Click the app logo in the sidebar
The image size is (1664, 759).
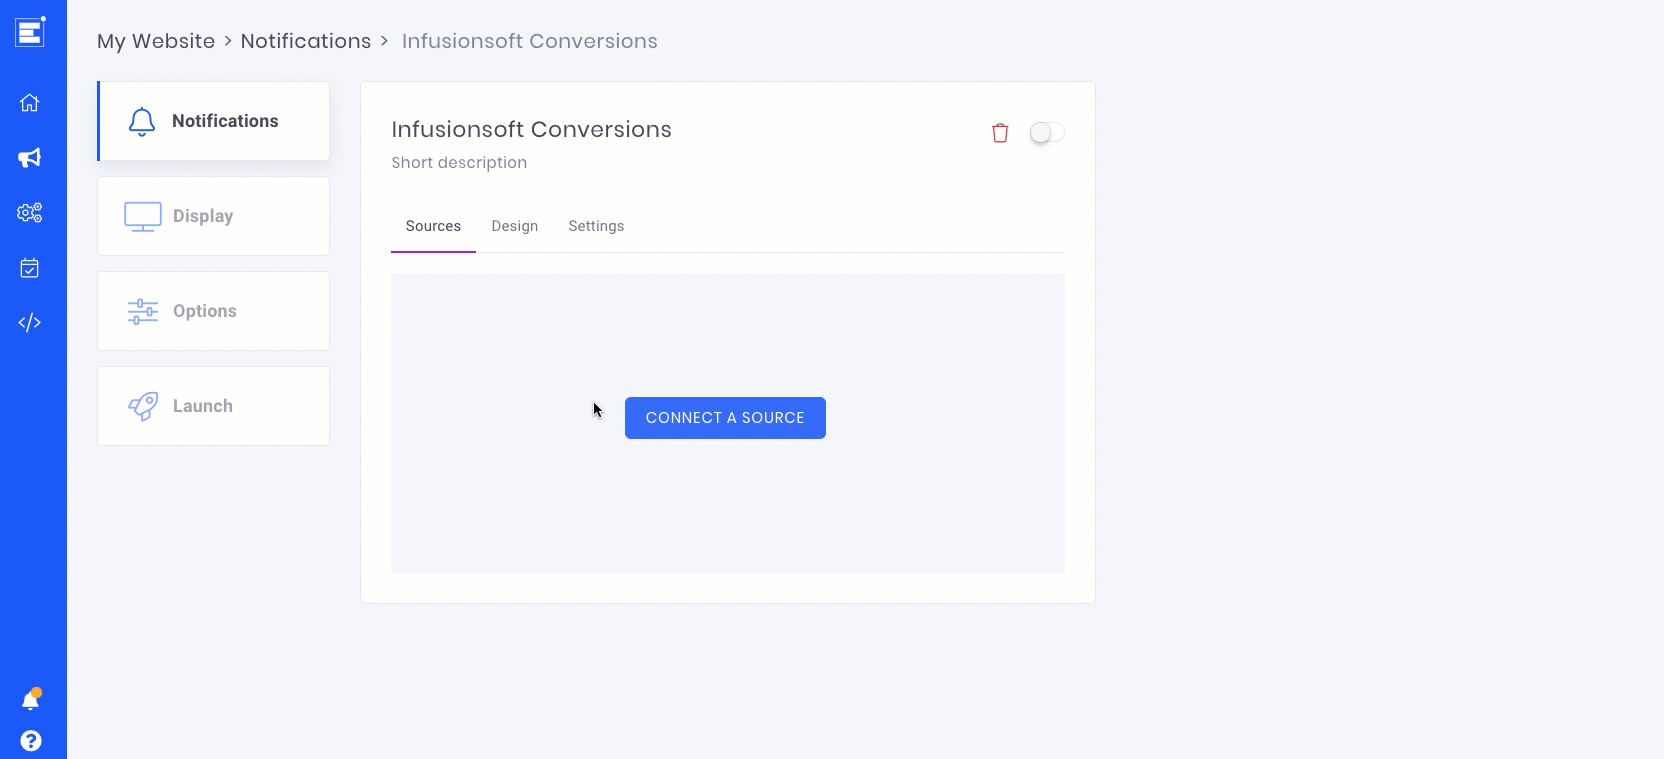coord(30,32)
